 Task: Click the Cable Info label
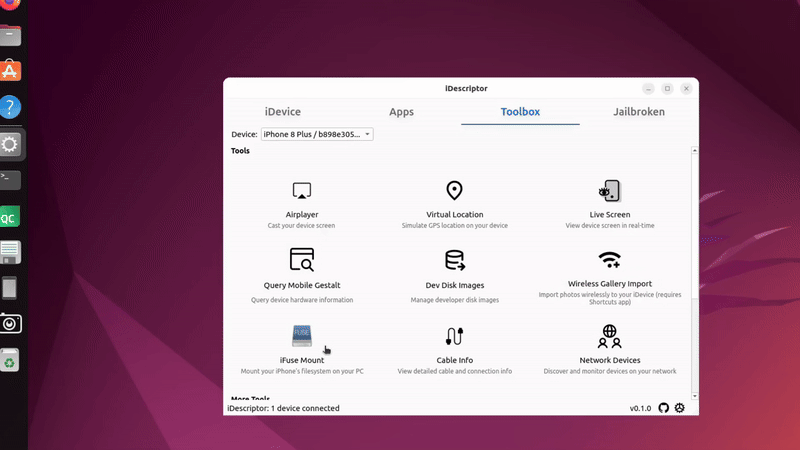tap(455, 360)
